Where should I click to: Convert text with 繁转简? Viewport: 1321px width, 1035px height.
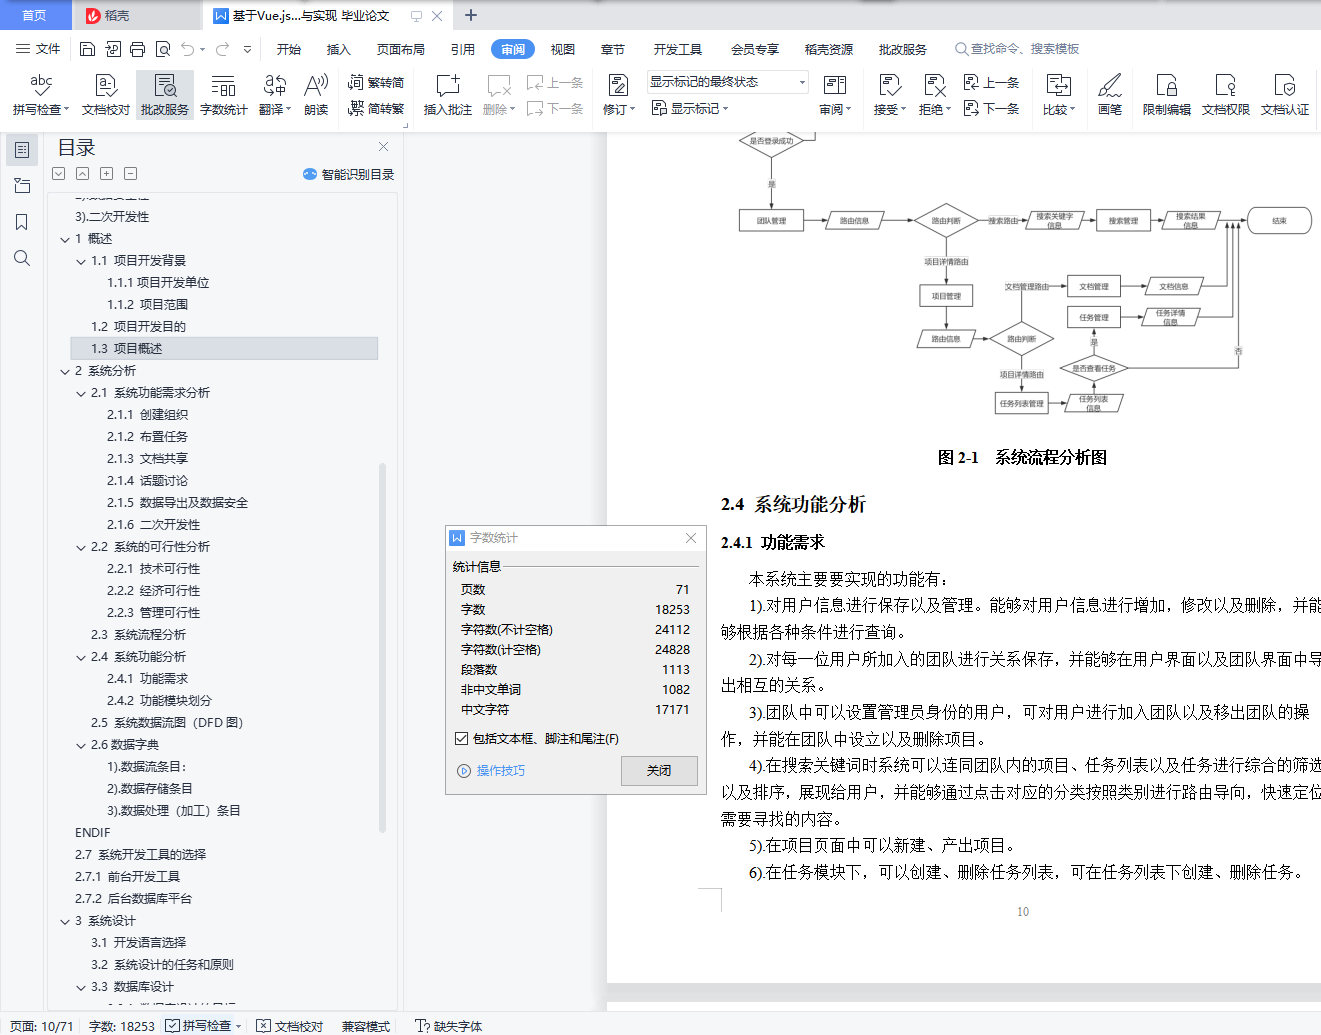[376, 83]
